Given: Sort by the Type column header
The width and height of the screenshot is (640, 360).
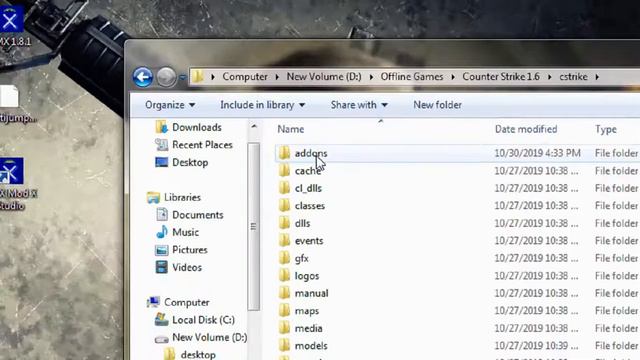Looking at the screenshot, I should [606, 129].
